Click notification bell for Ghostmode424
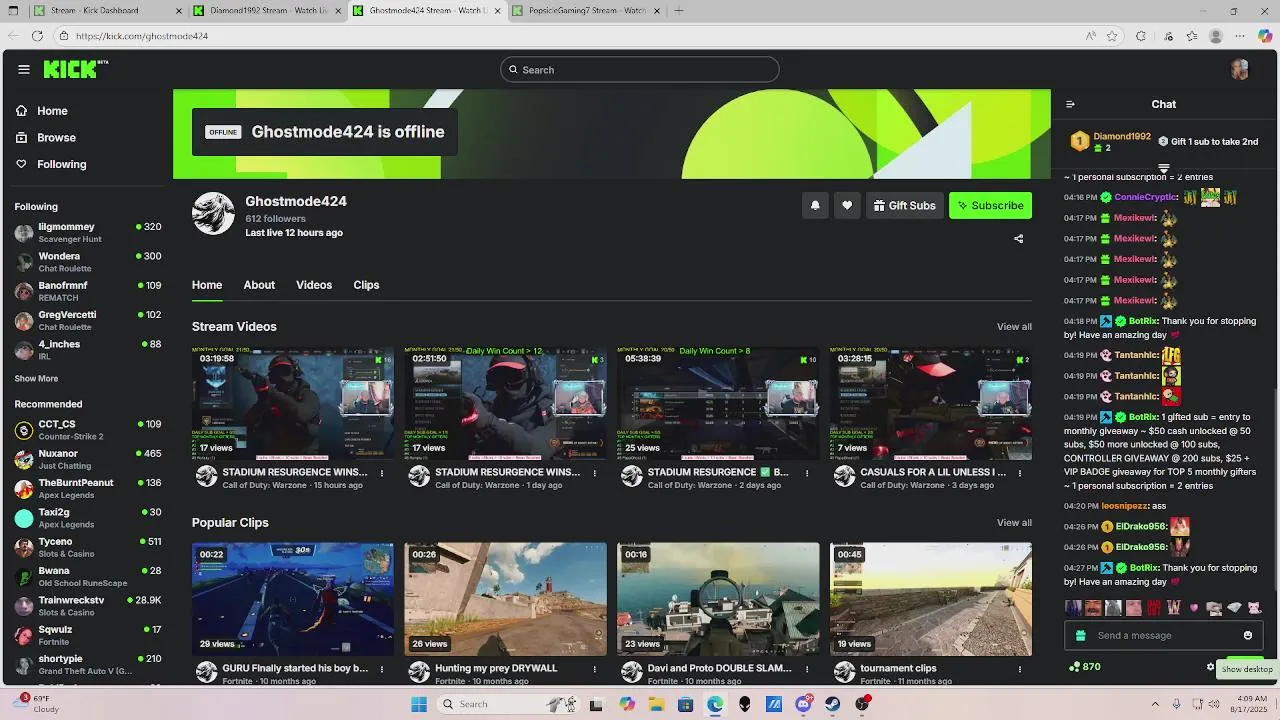This screenshot has height=720, width=1280. [815, 205]
